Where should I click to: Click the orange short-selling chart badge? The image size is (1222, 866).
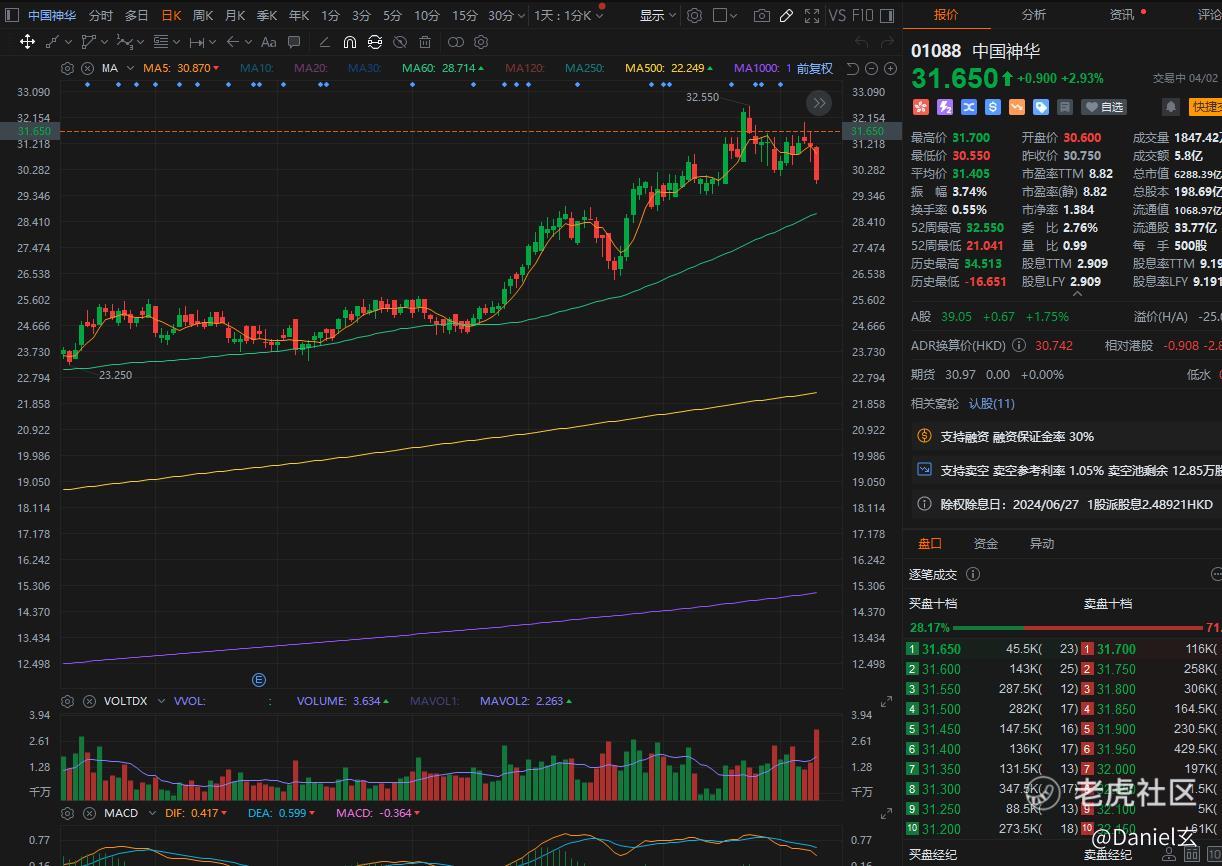click(1016, 107)
